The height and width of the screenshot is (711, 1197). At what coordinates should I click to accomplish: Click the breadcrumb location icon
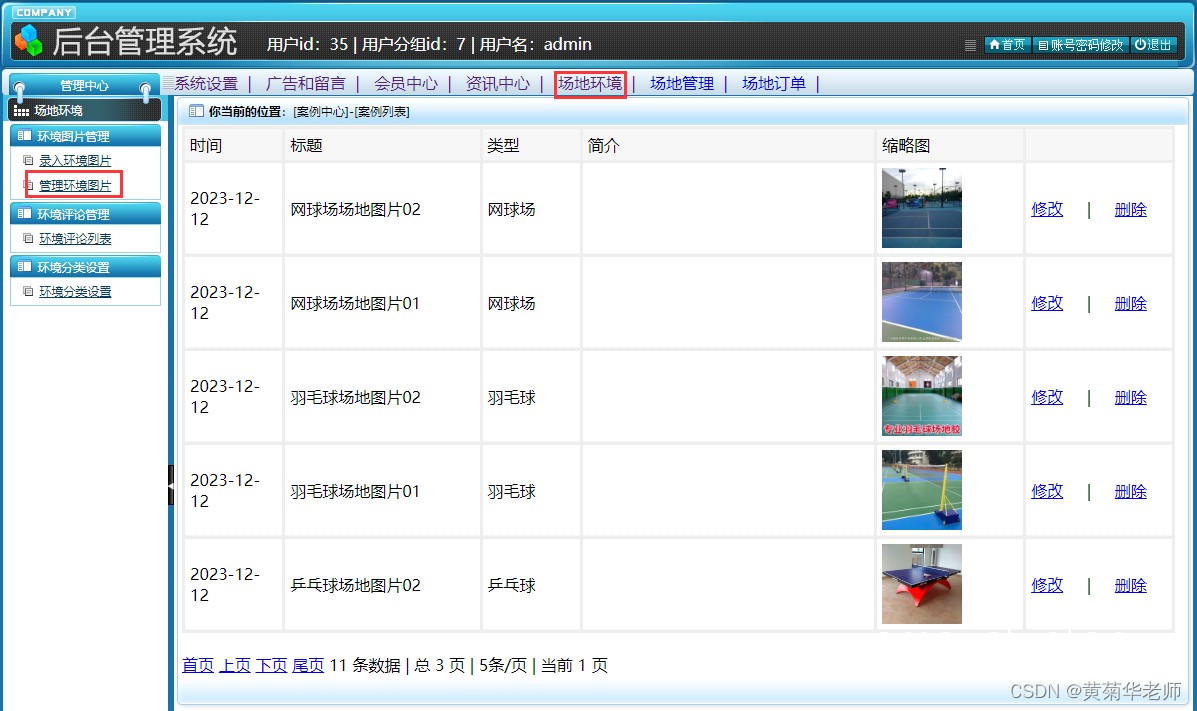point(196,111)
